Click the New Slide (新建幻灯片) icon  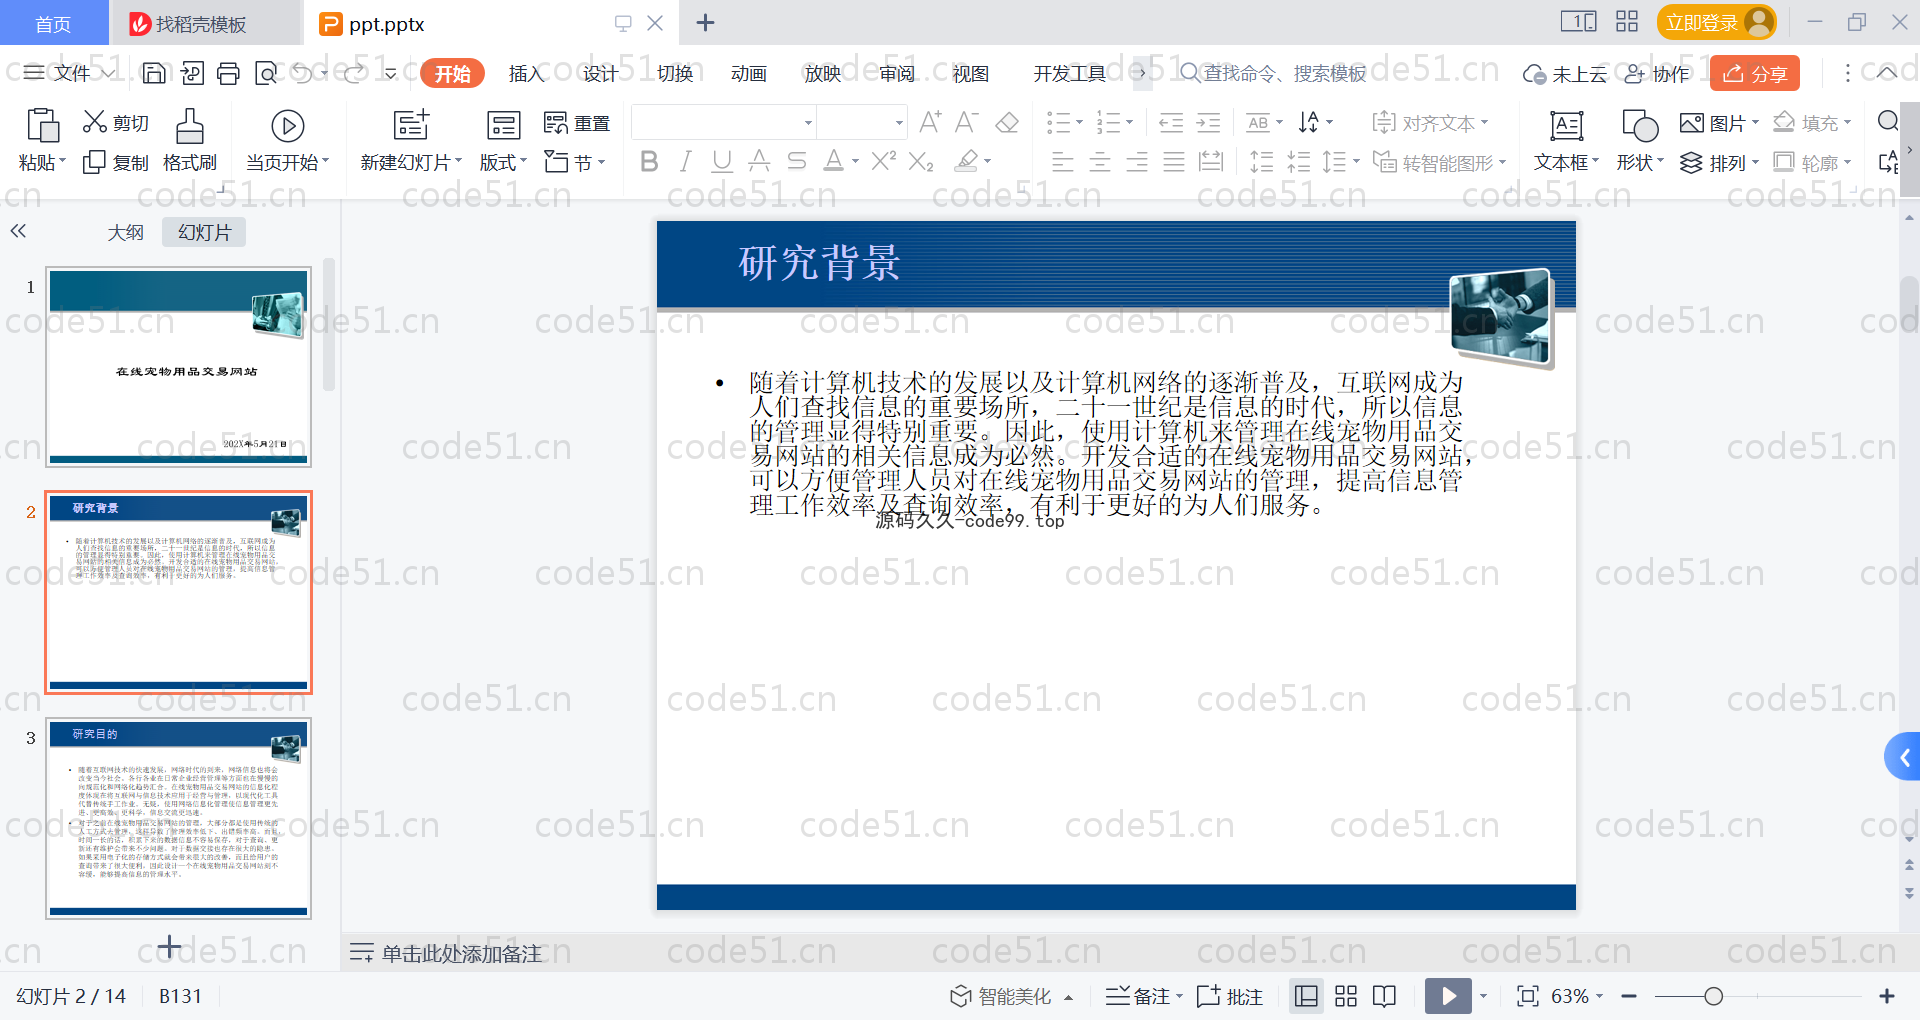pos(411,125)
